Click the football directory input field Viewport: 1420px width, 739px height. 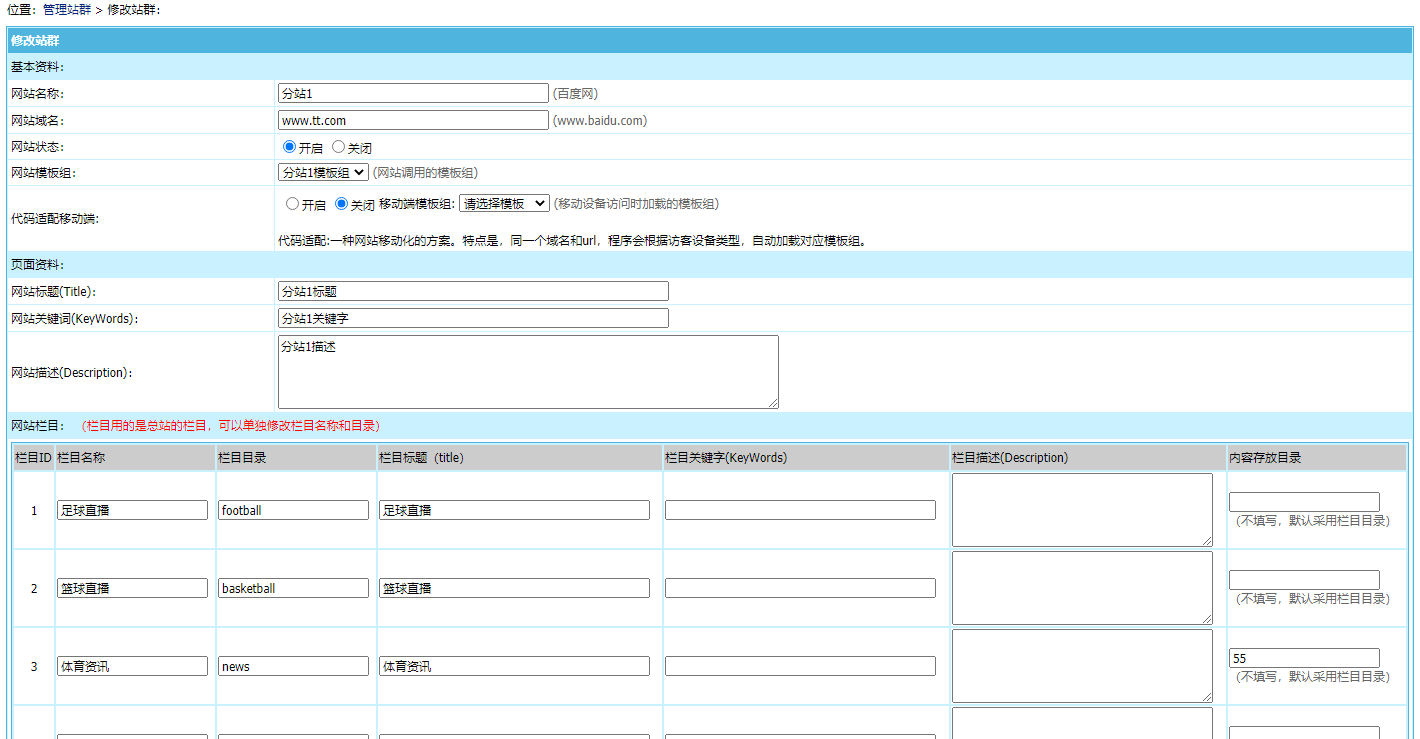[292, 509]
